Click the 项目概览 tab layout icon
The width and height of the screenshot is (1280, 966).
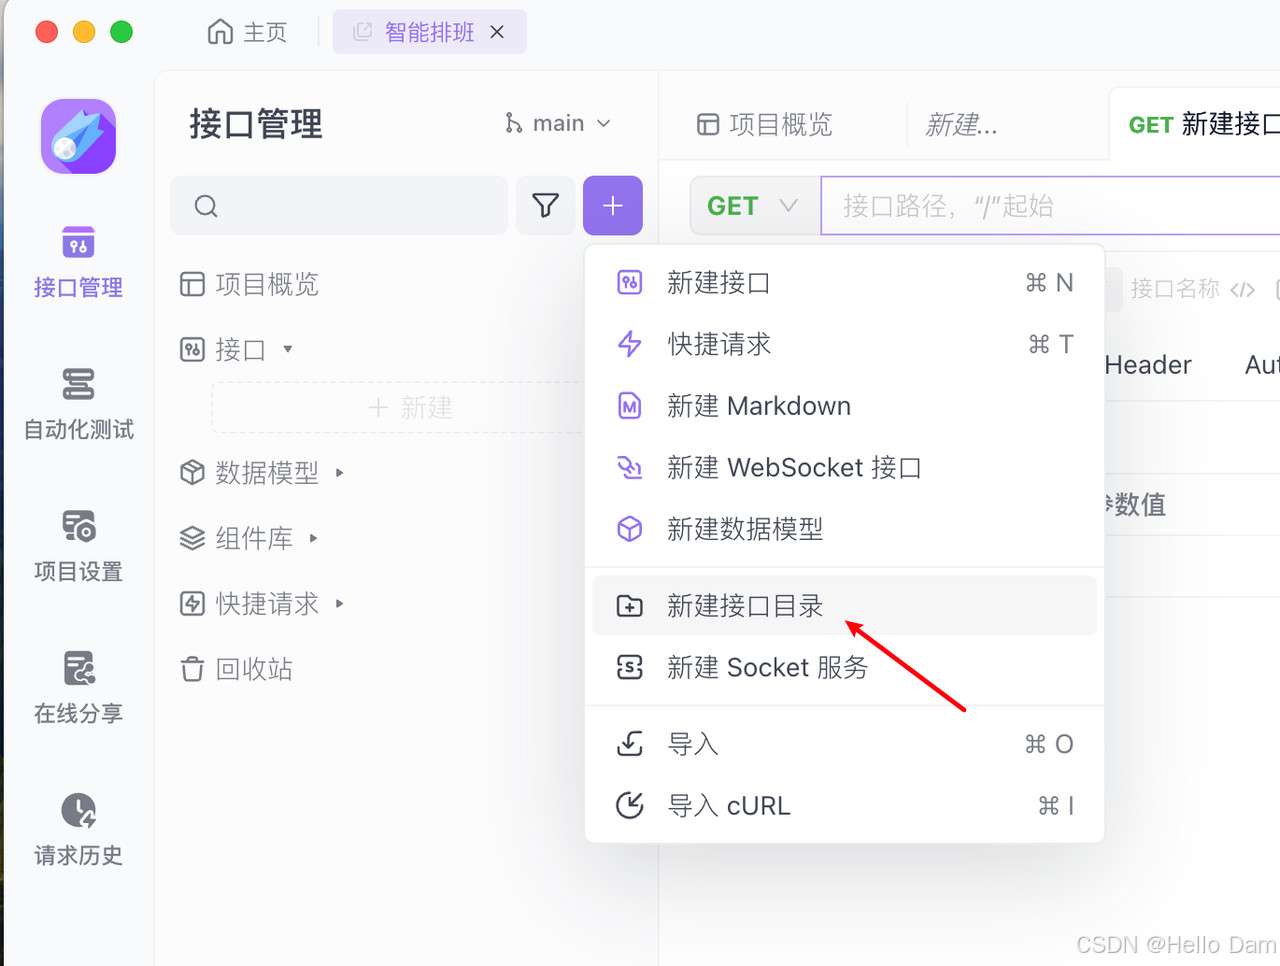(x=707, y=125)
